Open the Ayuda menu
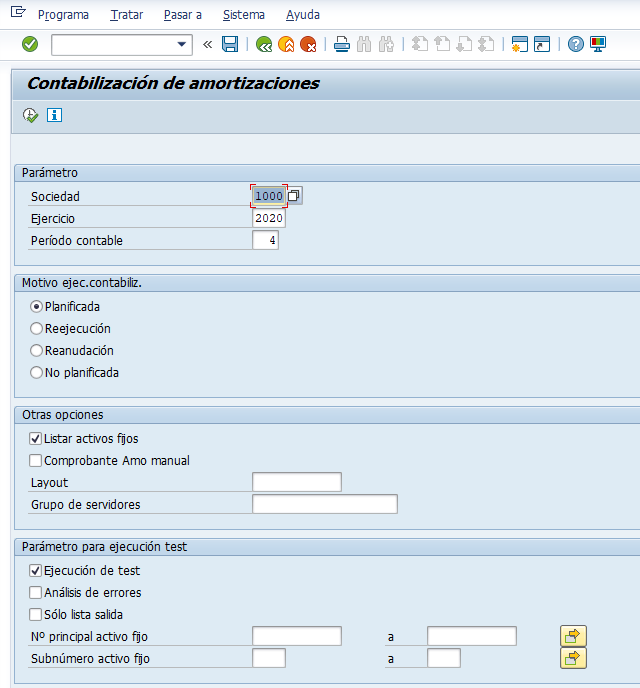 [x=303, y=15]
